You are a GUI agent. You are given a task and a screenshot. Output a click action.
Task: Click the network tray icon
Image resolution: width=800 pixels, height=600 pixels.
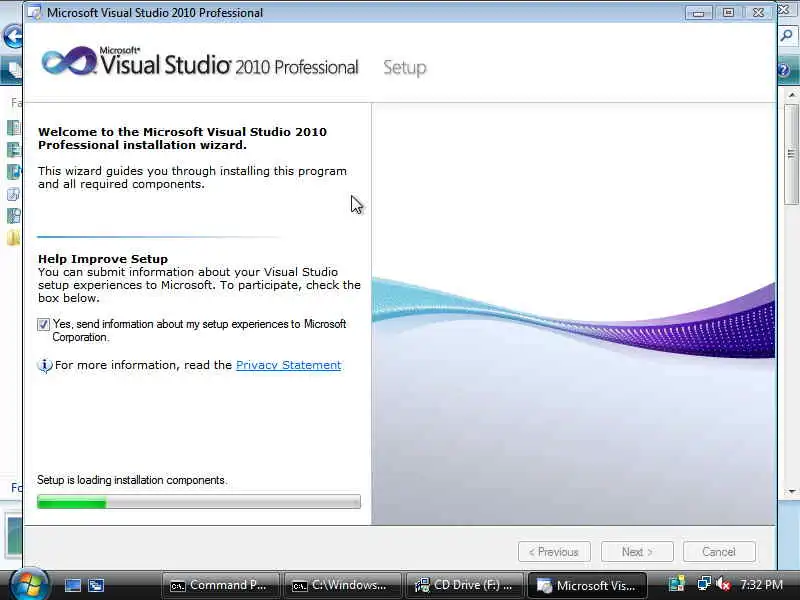point(704,584)
